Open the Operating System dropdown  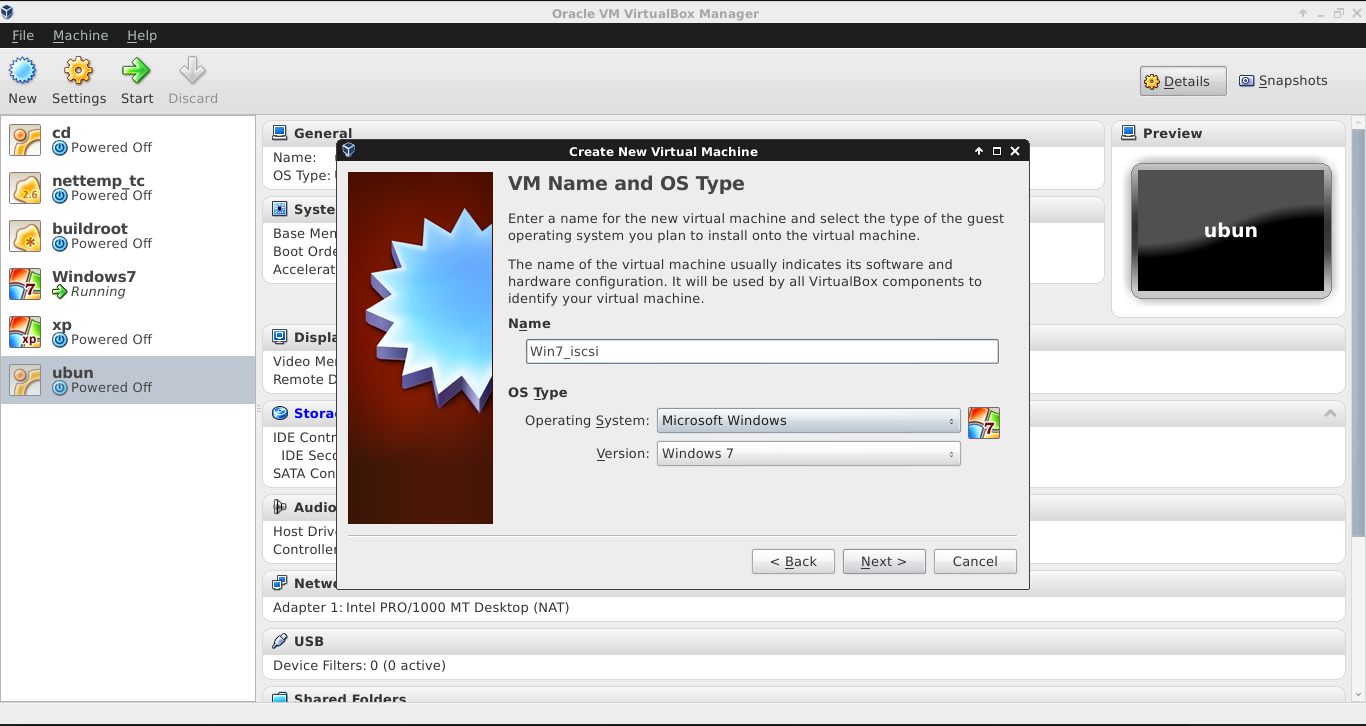808,421
